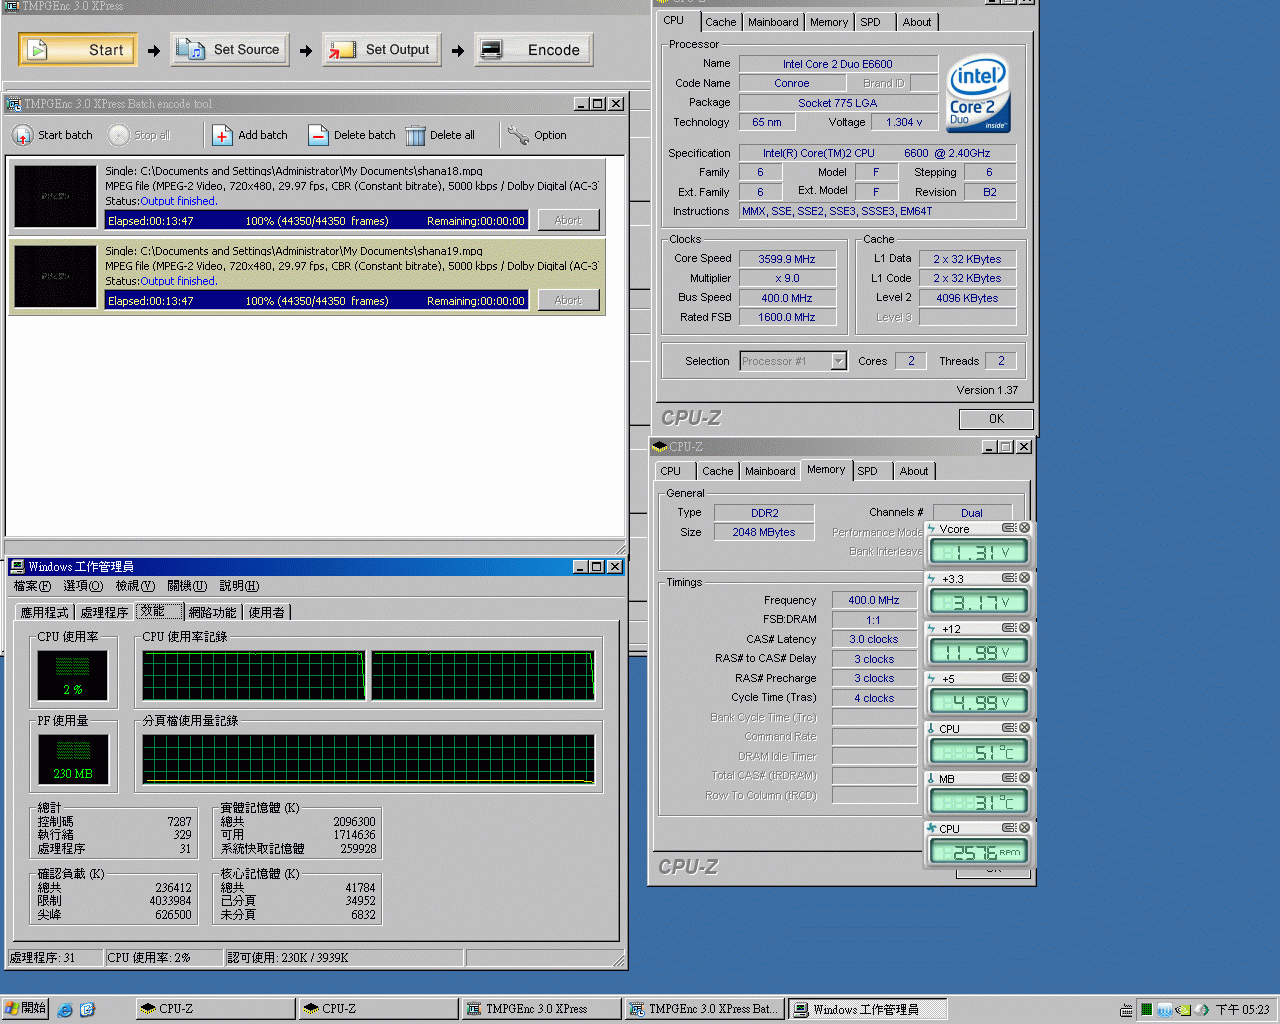Open 選項(O) menu in Task Manager
The width and height of the screenshot is (1280, 1024).
83,586
